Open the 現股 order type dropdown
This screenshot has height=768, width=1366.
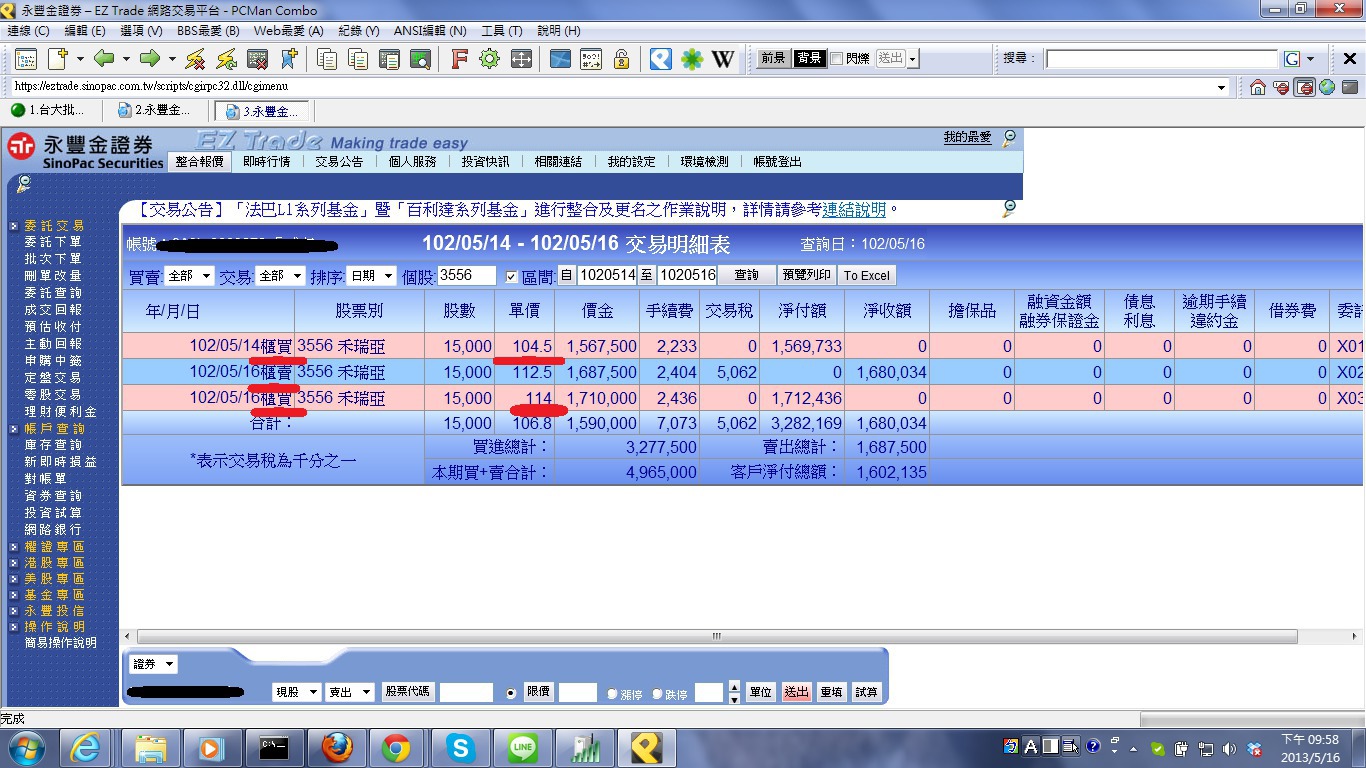(x=296, y=692)
